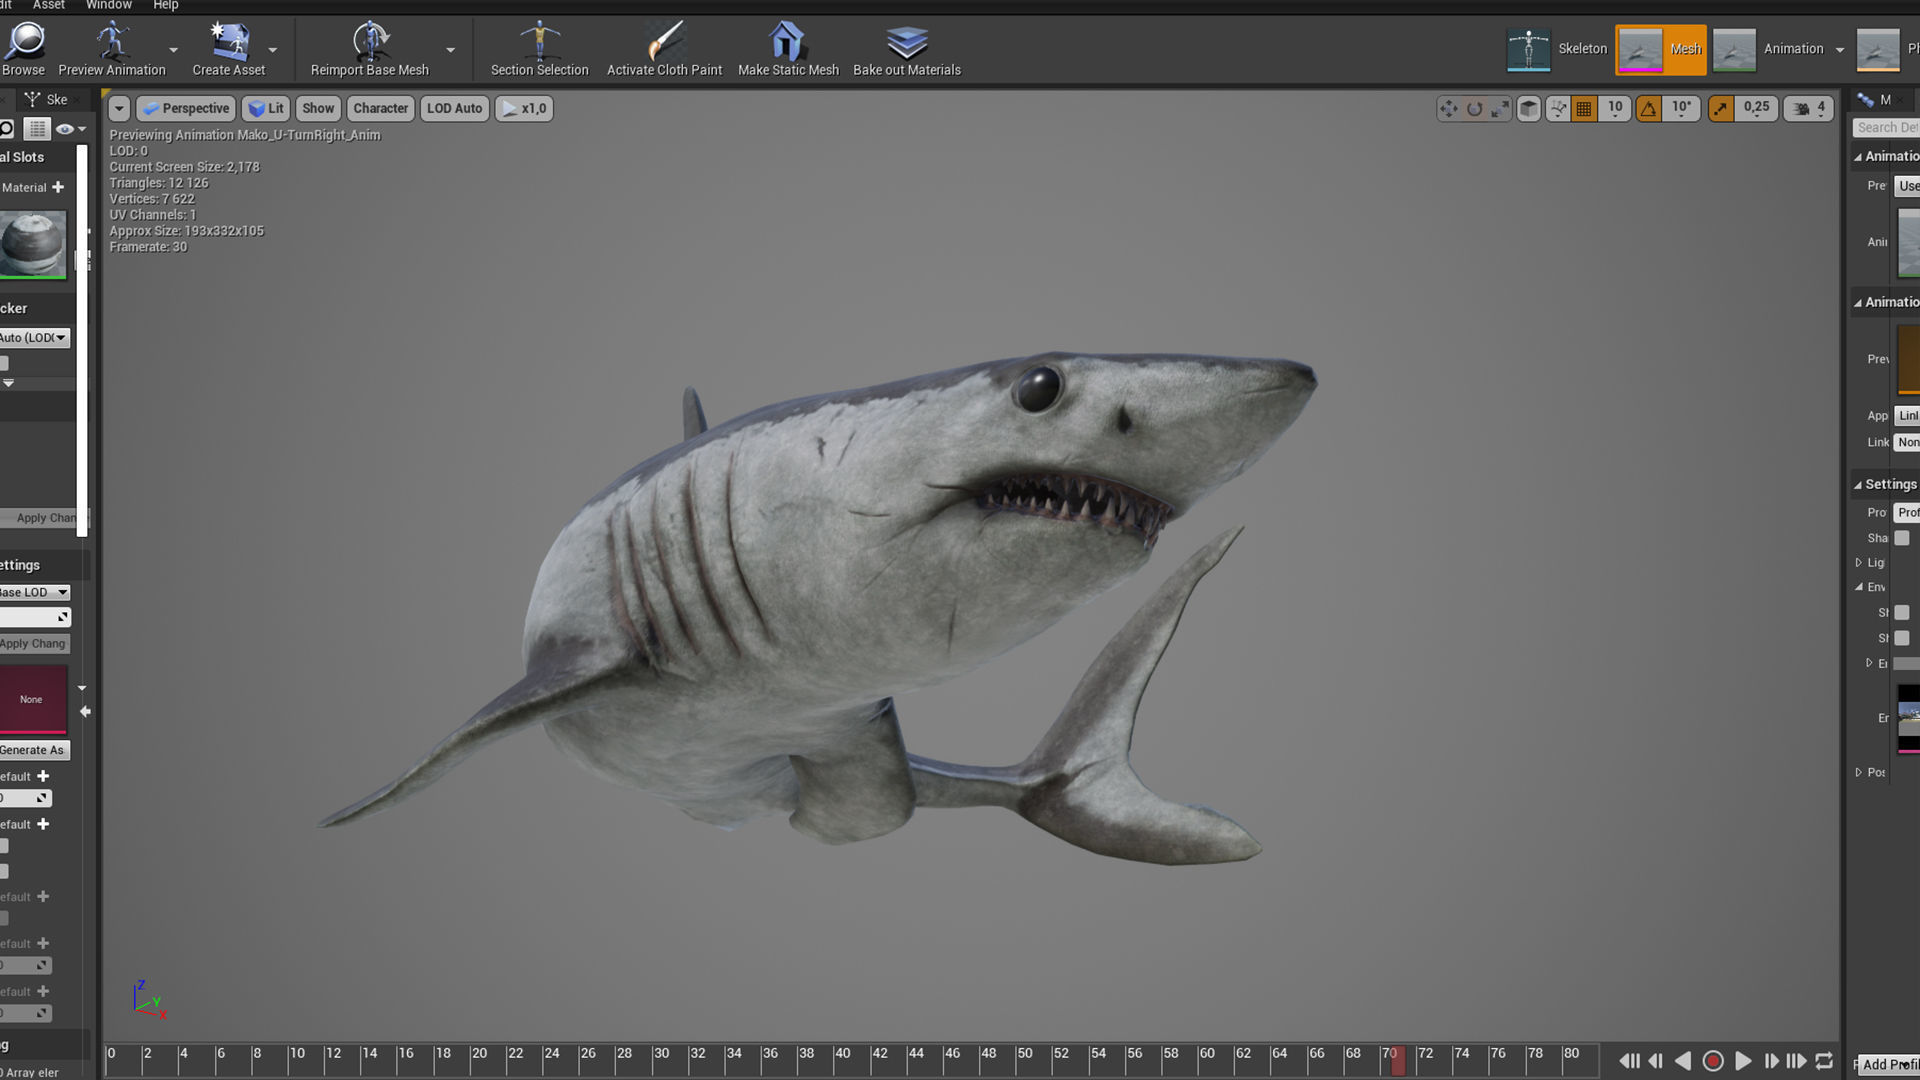Screen dimensions: 1920x1080
Task: Open playback speed x1,0 dropdown
Action: 524,108
